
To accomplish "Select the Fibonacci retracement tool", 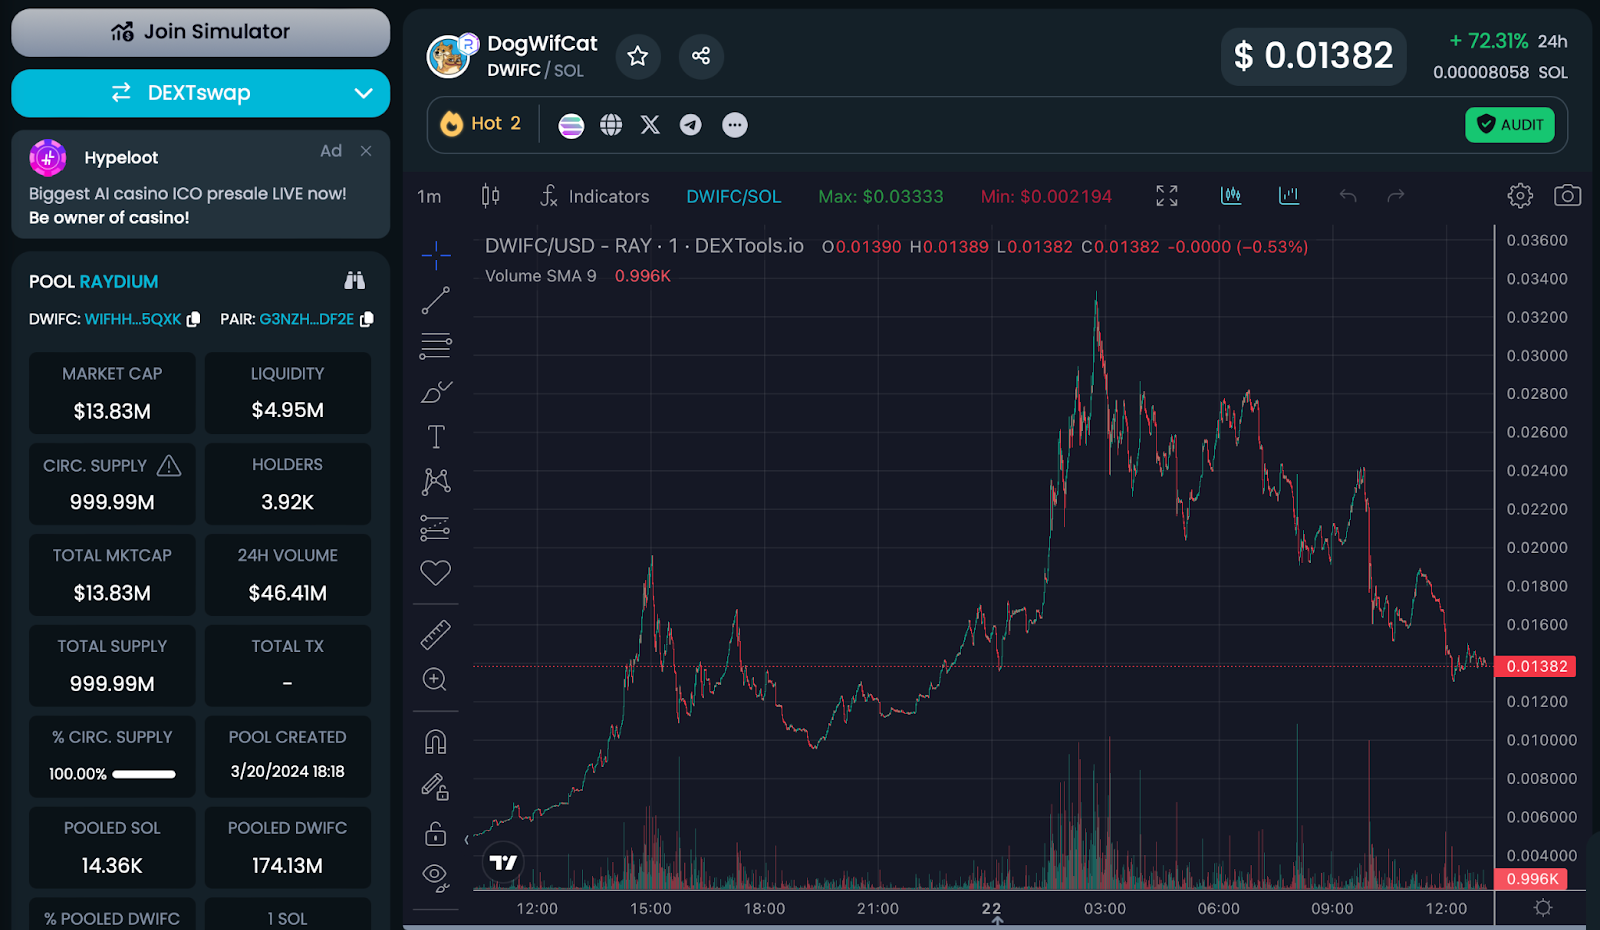I will (436, 346).
